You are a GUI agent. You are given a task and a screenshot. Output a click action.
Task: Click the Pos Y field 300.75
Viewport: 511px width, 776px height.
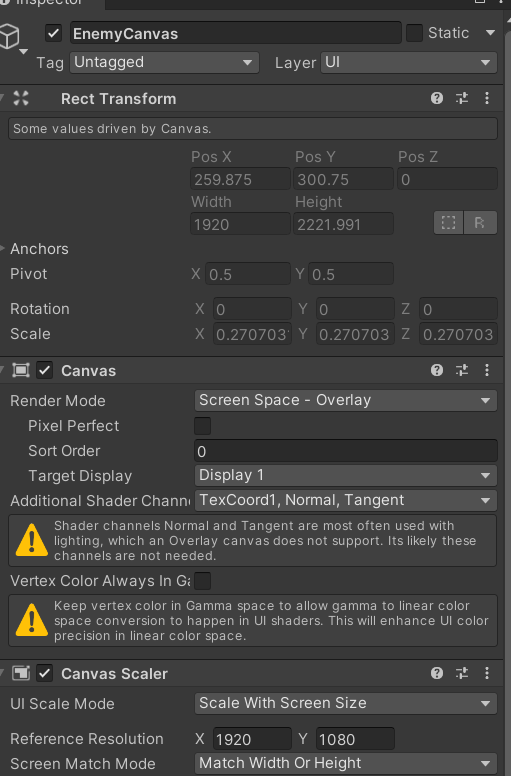coord(343,179)
